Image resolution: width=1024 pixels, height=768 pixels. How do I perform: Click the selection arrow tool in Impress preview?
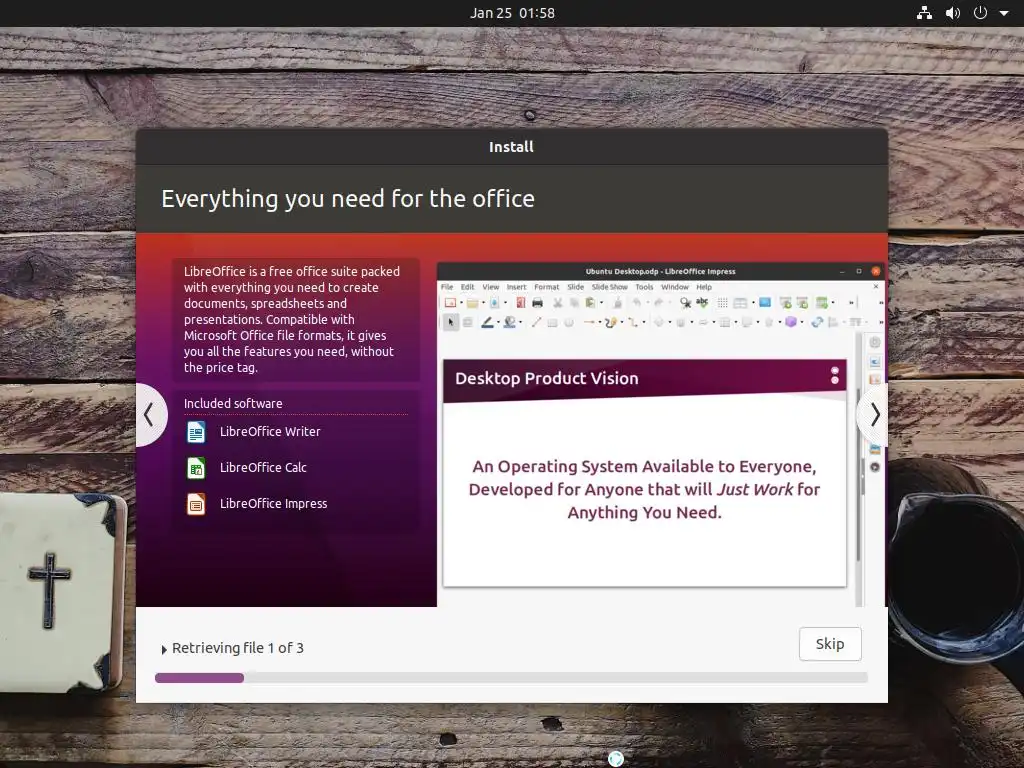(x=451, y=322)
